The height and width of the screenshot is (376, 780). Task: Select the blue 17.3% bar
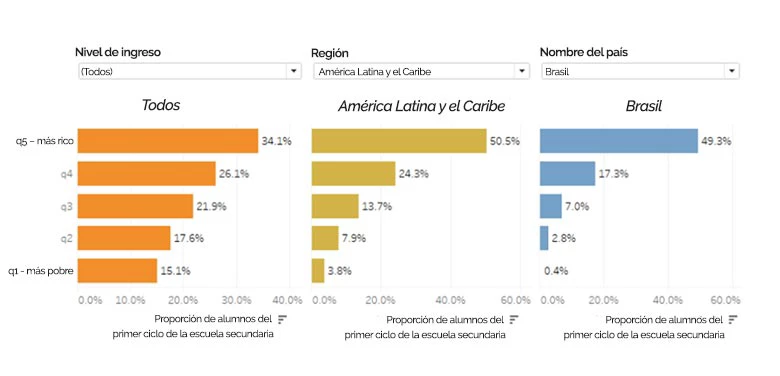[x=568, y=174]
